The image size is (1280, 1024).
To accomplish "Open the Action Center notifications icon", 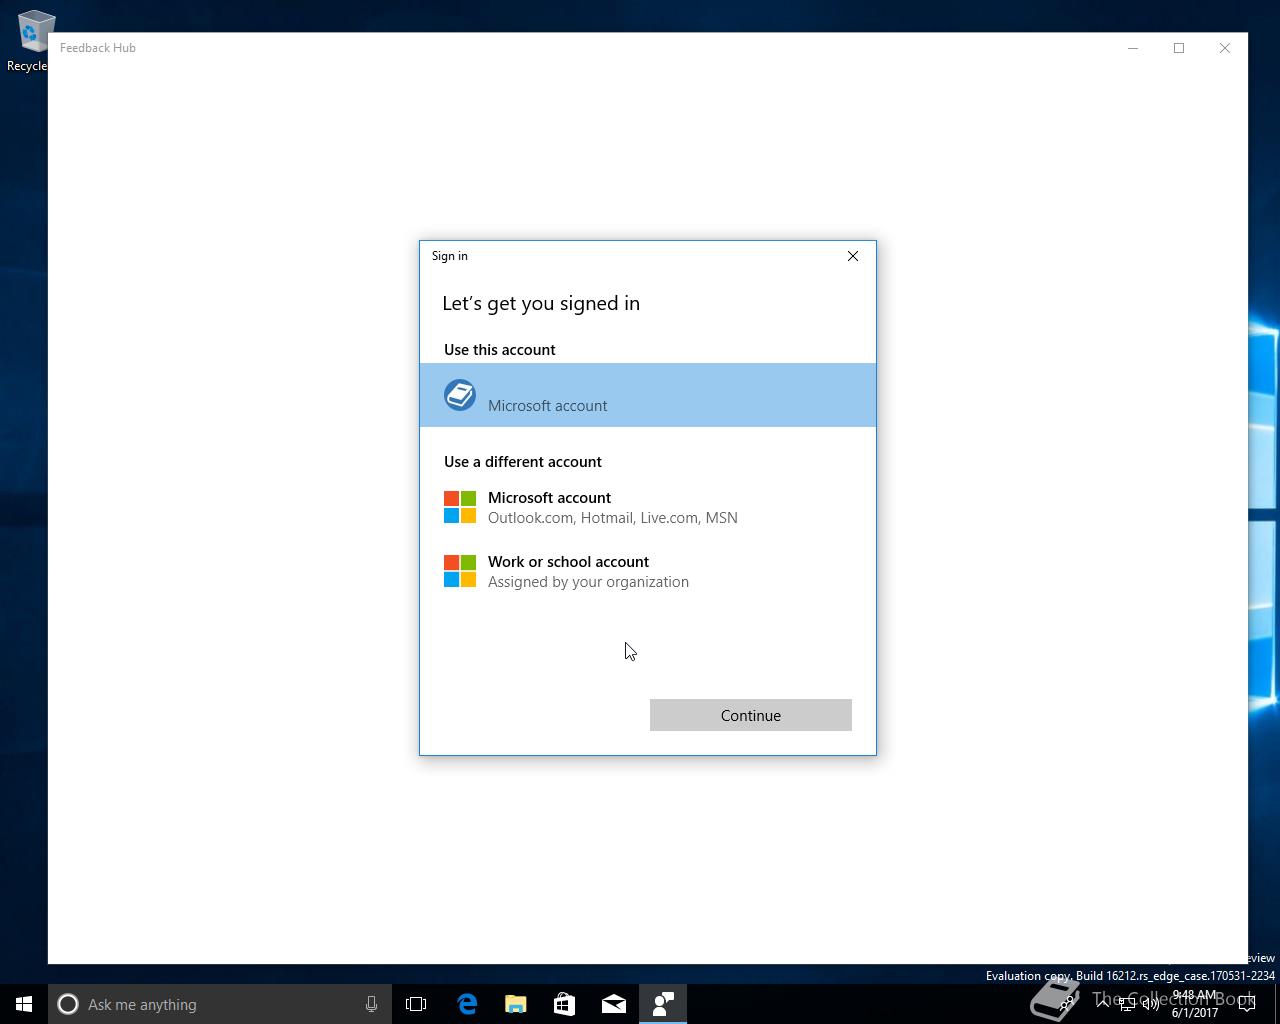I will tap(1246, 1004).
